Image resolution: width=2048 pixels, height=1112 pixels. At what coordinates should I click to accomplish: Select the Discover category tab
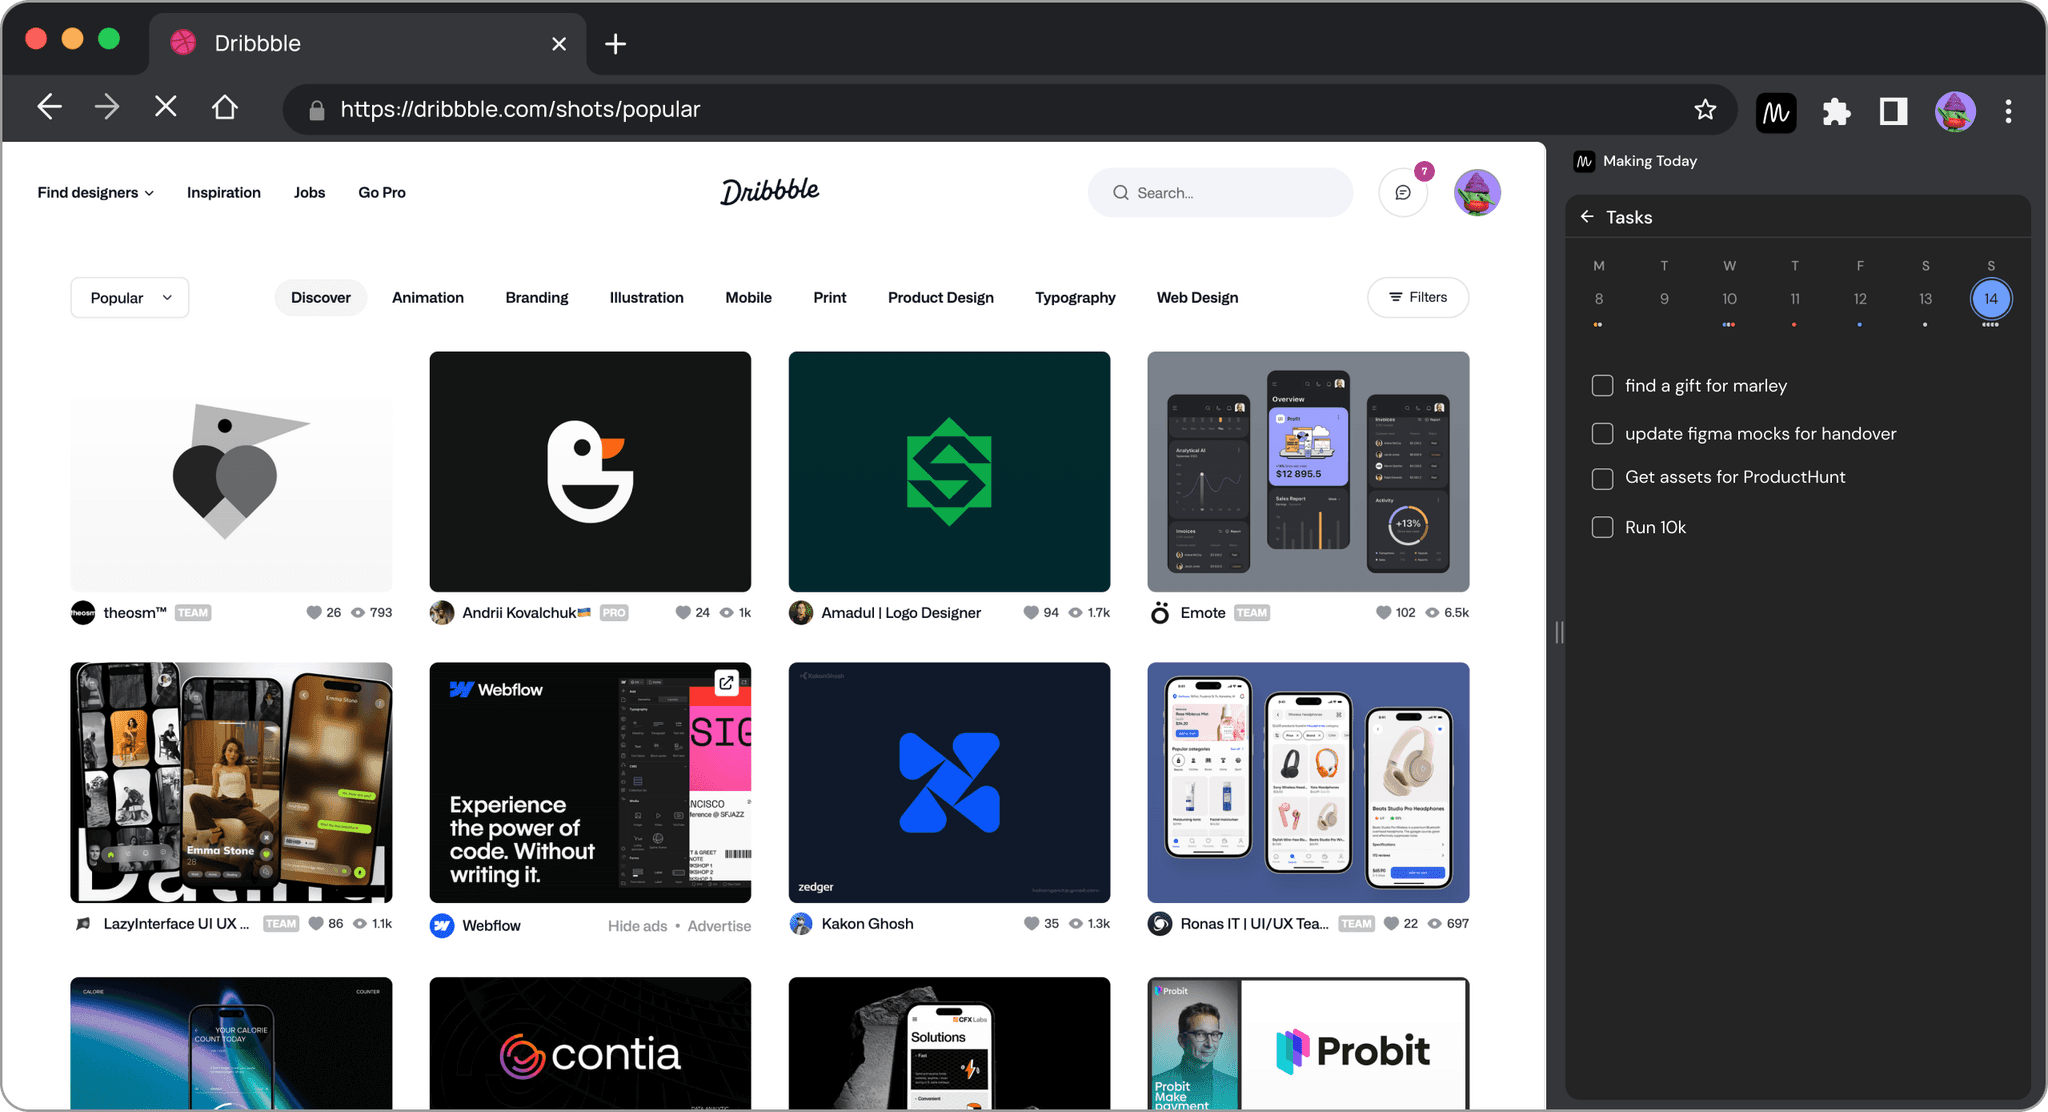coord(321,298)
